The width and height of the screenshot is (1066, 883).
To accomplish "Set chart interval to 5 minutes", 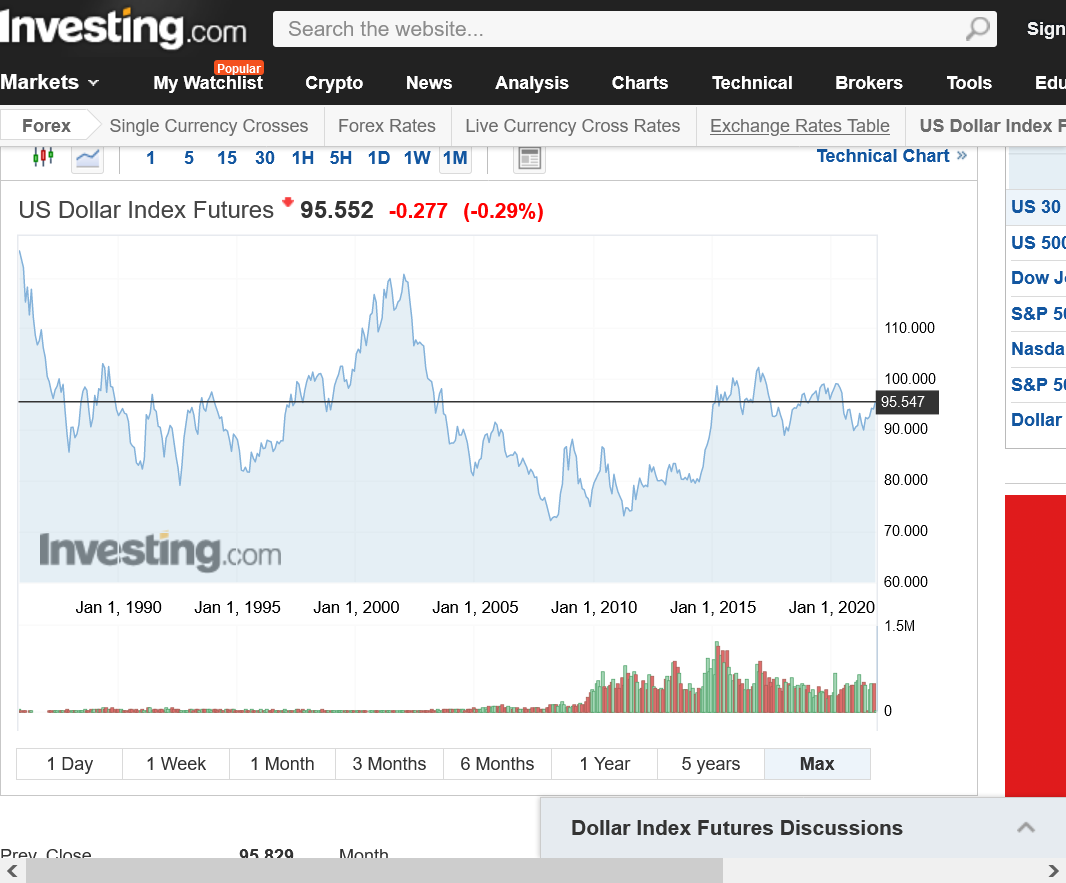I will click(x=189, y=158).
